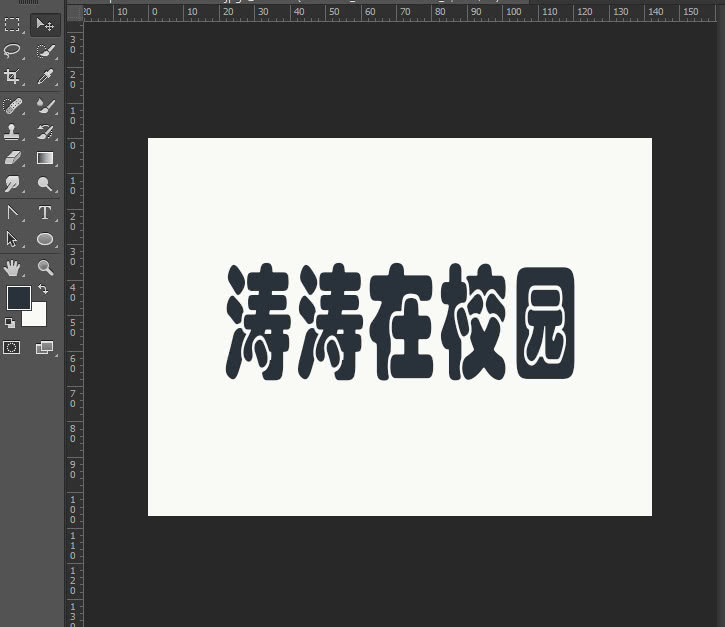Select the Zoom magnifier tool
The height and width of the screenshot is (627, 725).
click(45, 268)
